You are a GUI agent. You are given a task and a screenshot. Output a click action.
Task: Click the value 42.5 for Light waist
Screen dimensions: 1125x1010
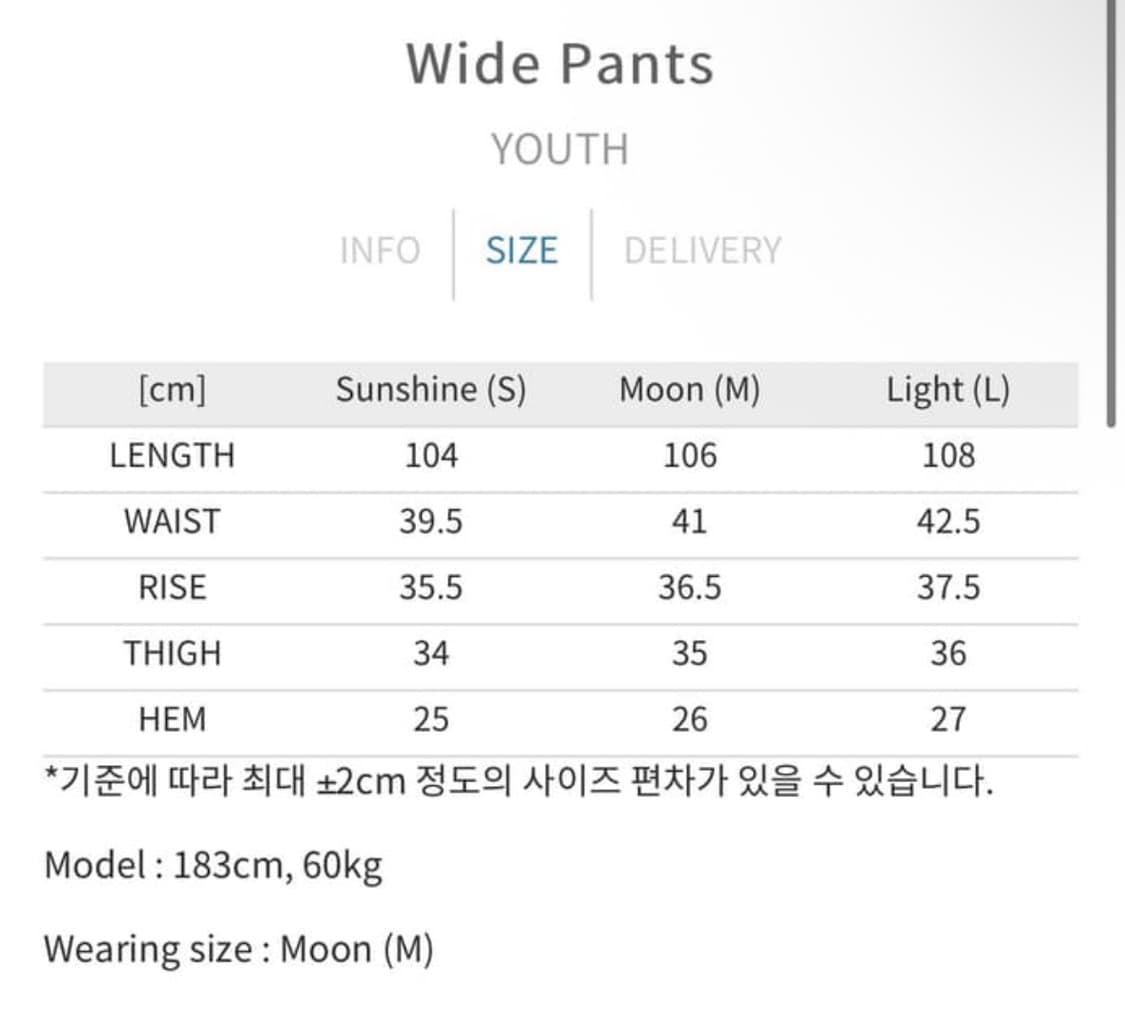tap(947, 521)
